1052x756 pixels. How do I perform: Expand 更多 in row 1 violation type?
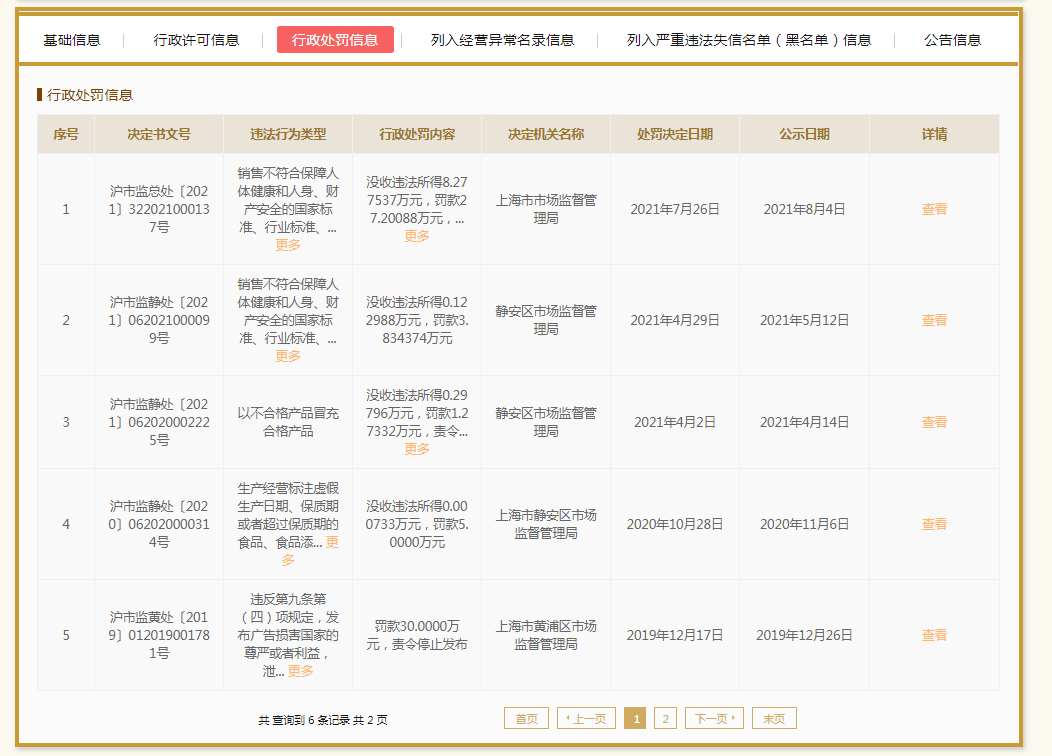pos(288,245)
